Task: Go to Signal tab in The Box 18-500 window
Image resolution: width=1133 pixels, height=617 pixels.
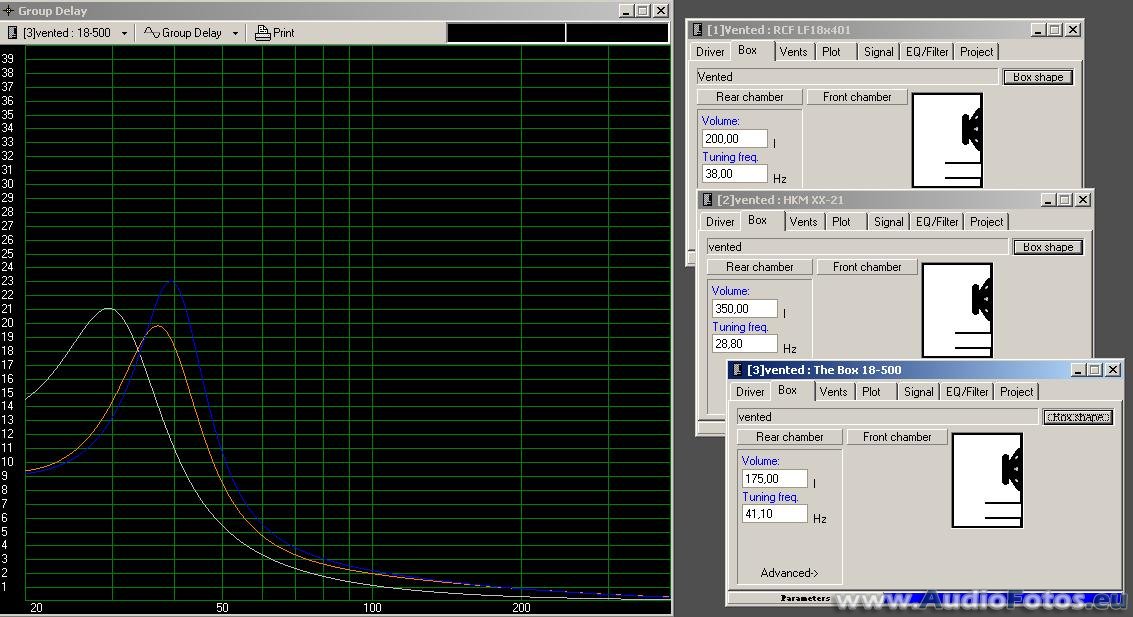Action: [x=918, y=392]
